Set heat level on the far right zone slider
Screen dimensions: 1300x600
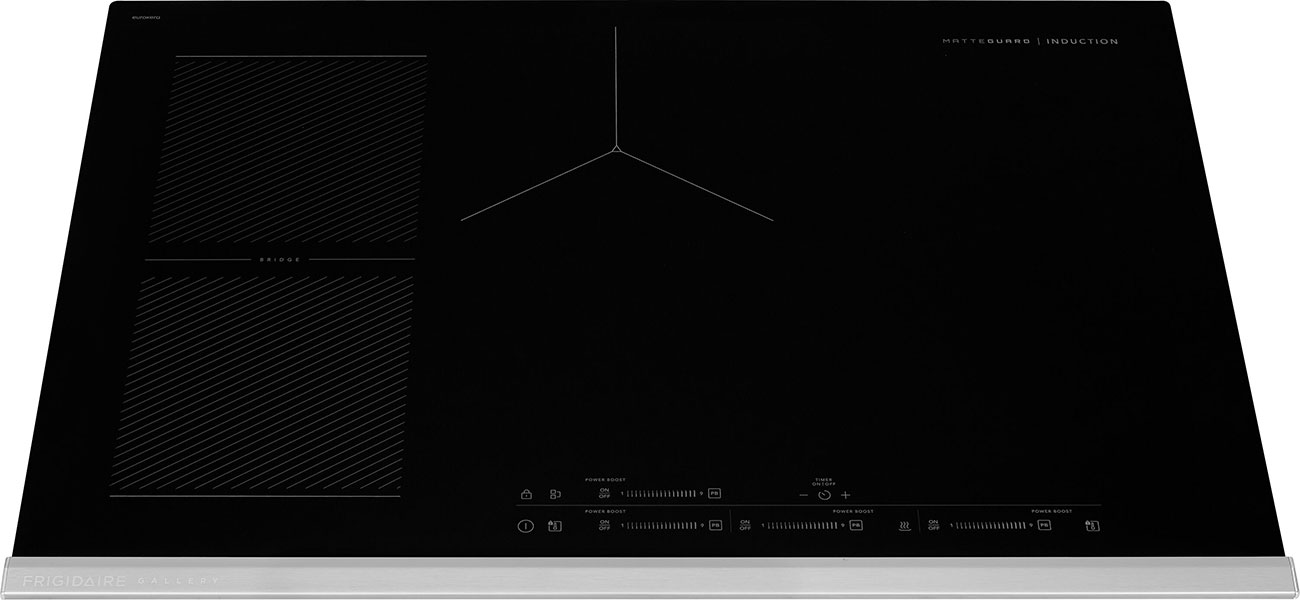[991, 525]
